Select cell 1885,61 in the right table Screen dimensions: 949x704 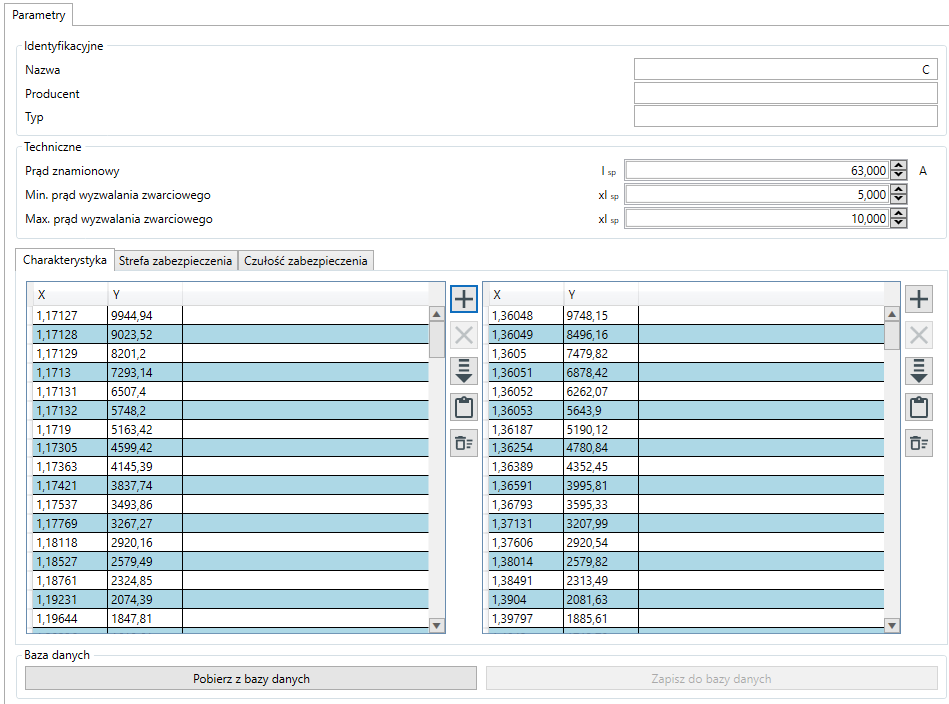coord(601,618)
